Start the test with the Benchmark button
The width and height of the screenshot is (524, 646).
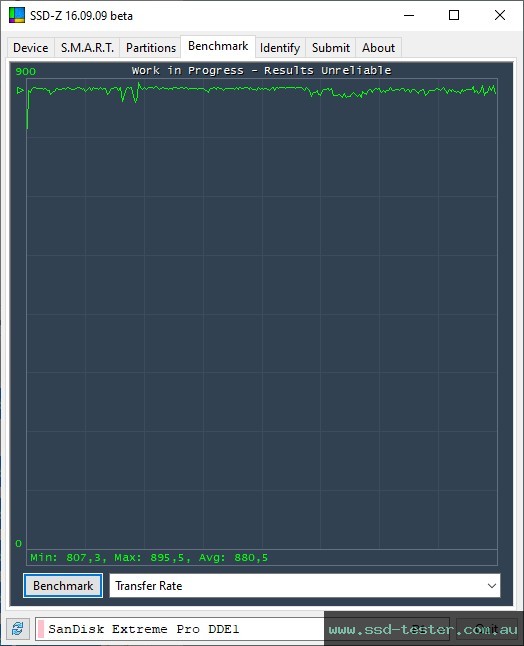[63, 585]
